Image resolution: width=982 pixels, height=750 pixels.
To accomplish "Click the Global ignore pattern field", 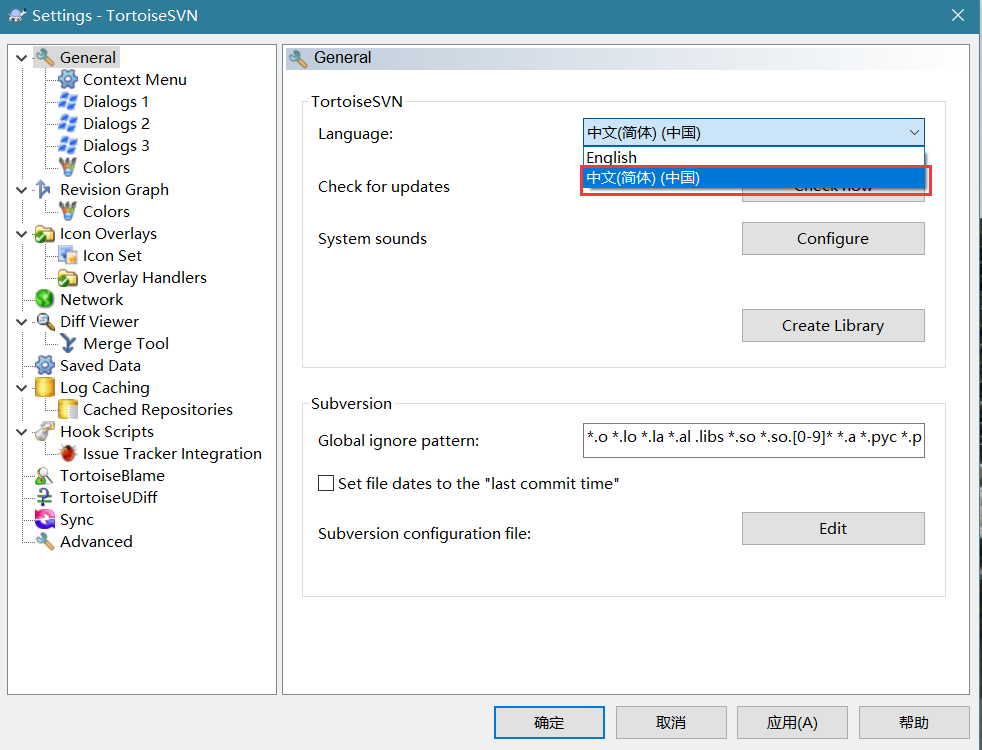I will tap(753, 441).
